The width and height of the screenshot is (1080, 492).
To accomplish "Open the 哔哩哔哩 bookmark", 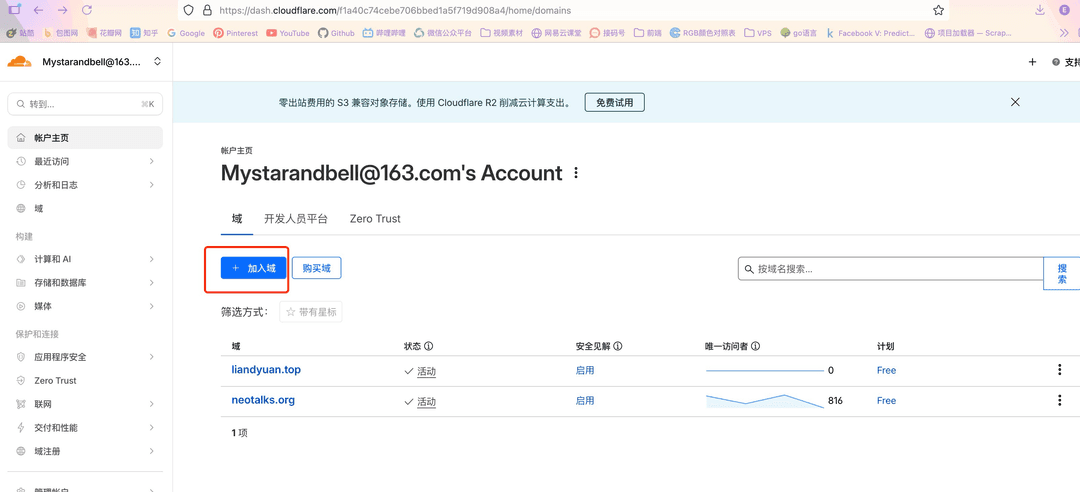I will coord(384,32).
